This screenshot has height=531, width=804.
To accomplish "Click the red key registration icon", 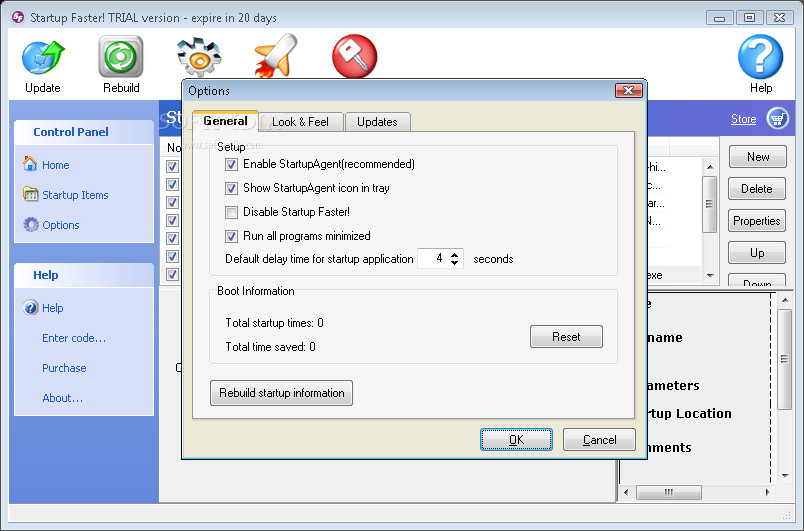I will click(x=354, y=56).
